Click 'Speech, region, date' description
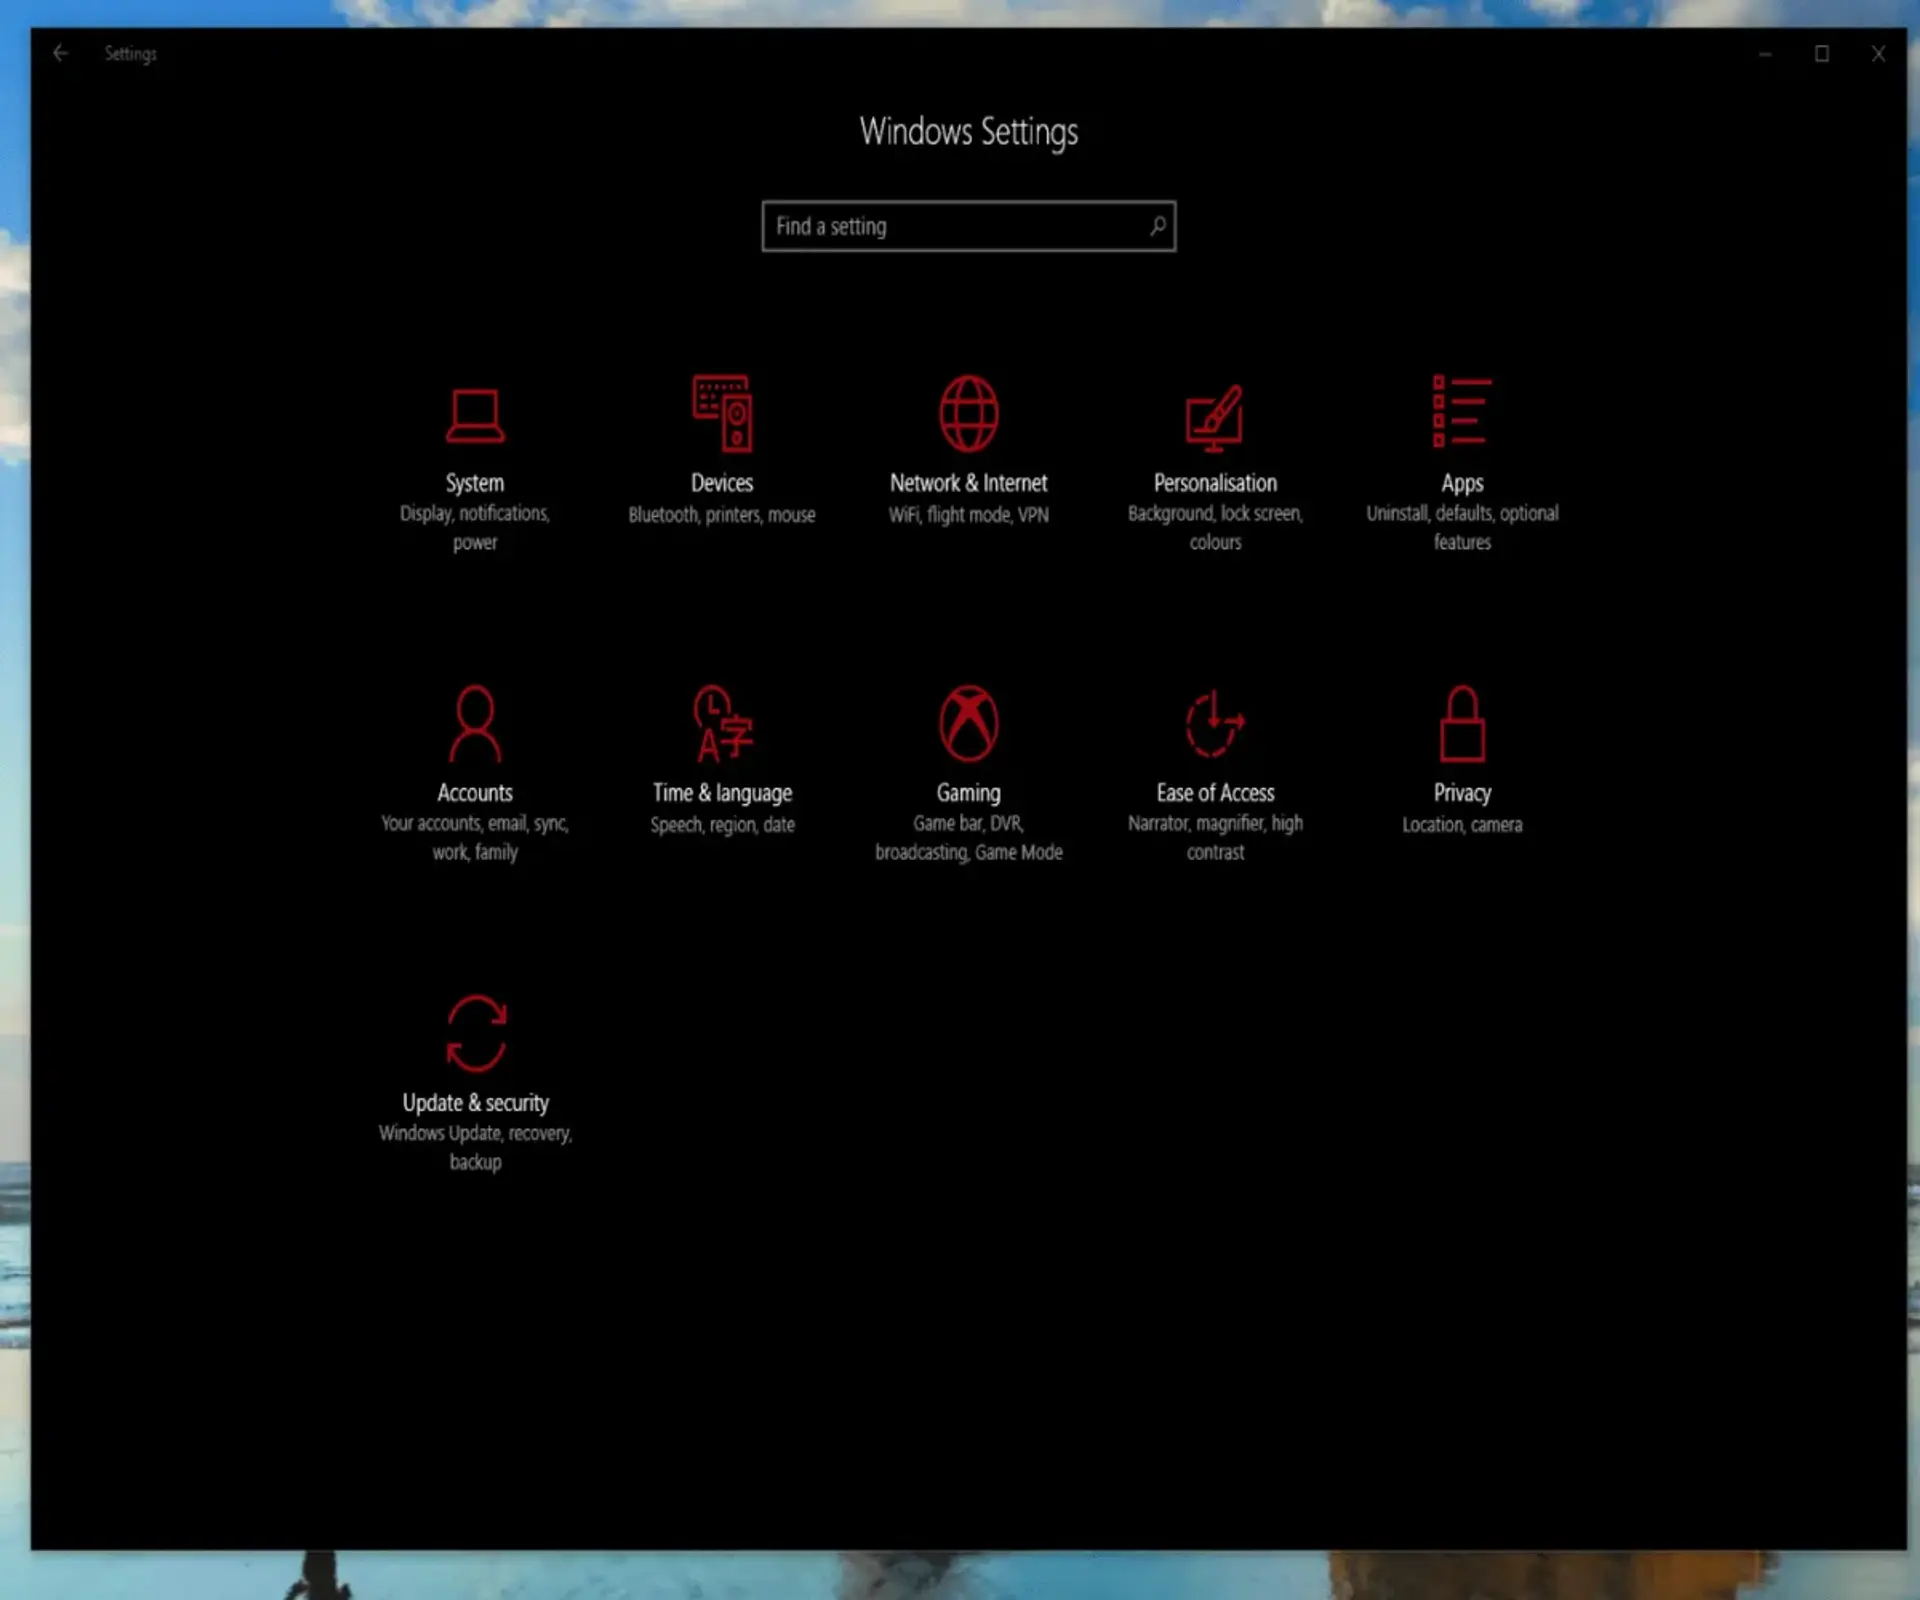Image resolution: width=1920 pixels, height=1600 pixels. (x=722, y=825)
